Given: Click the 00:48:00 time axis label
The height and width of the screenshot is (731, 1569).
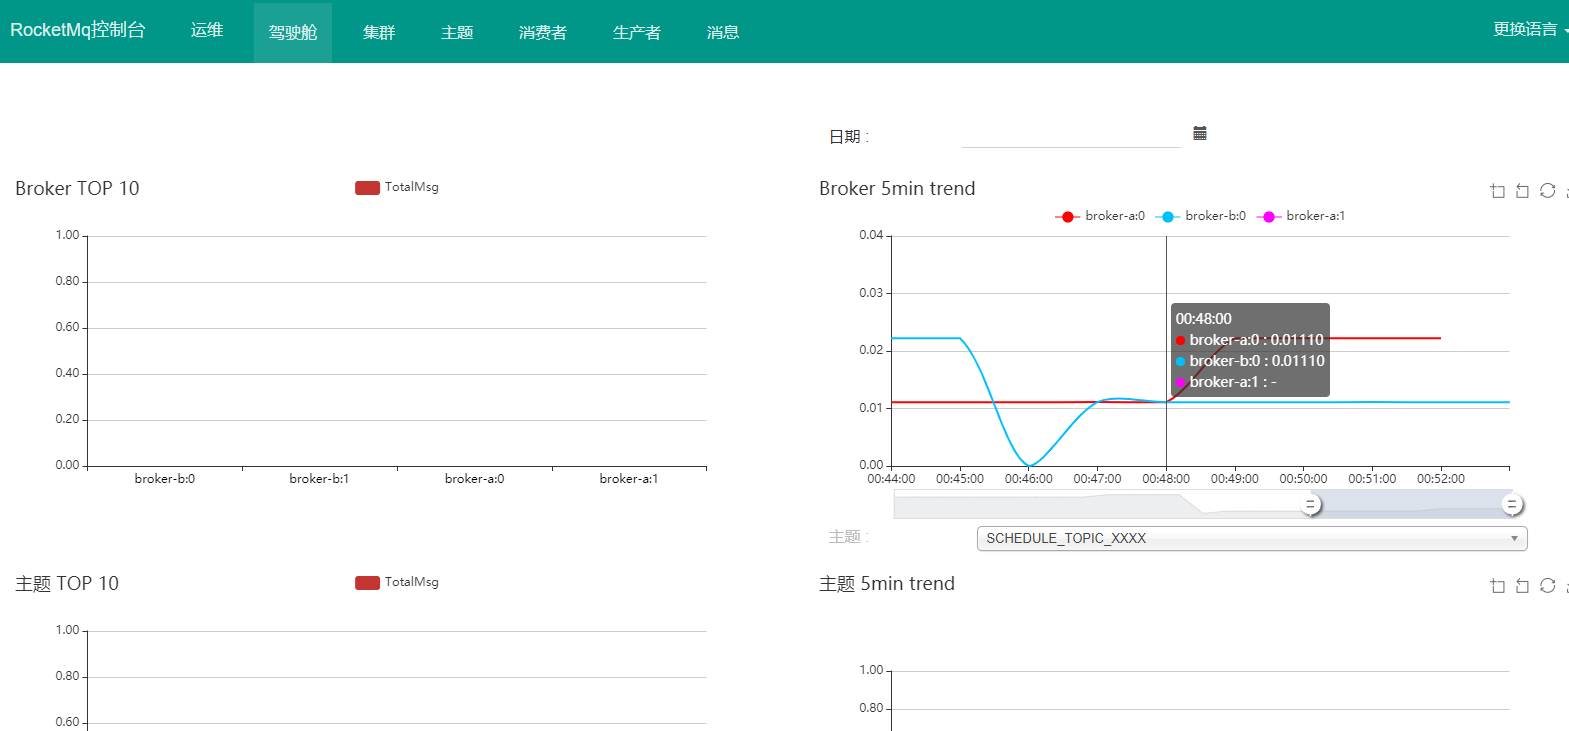Looking at the screenshot, I should coord(1166,479).
